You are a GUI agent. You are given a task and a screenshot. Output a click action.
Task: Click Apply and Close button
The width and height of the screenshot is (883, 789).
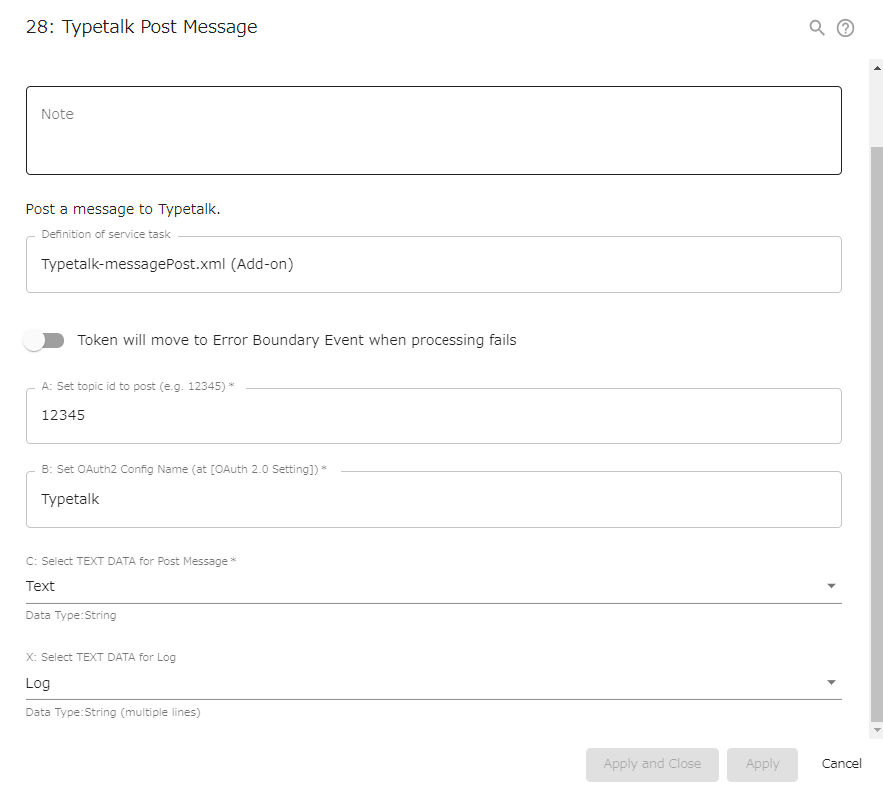coord(652,764)
